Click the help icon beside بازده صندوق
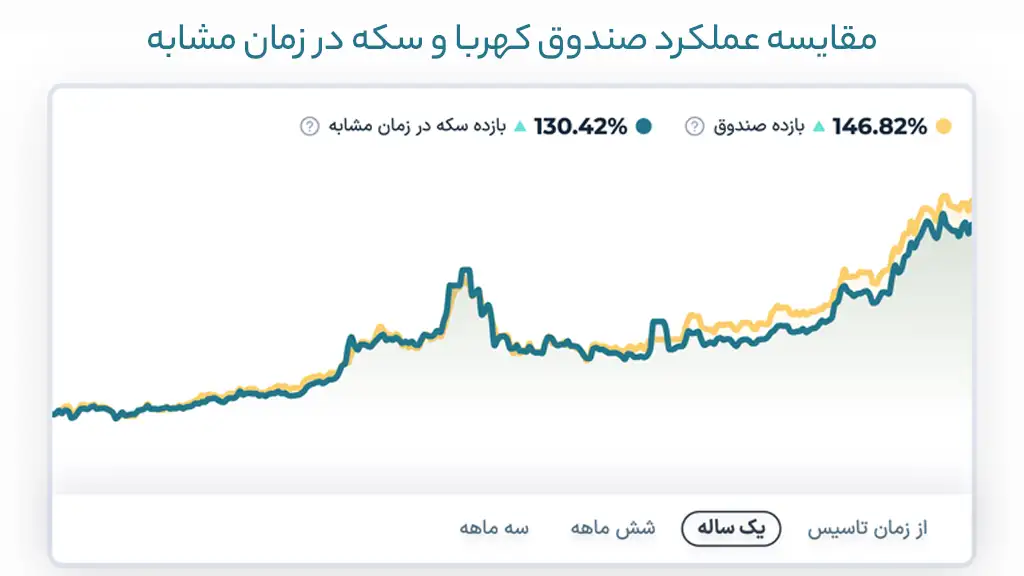 tap(694, 127)
